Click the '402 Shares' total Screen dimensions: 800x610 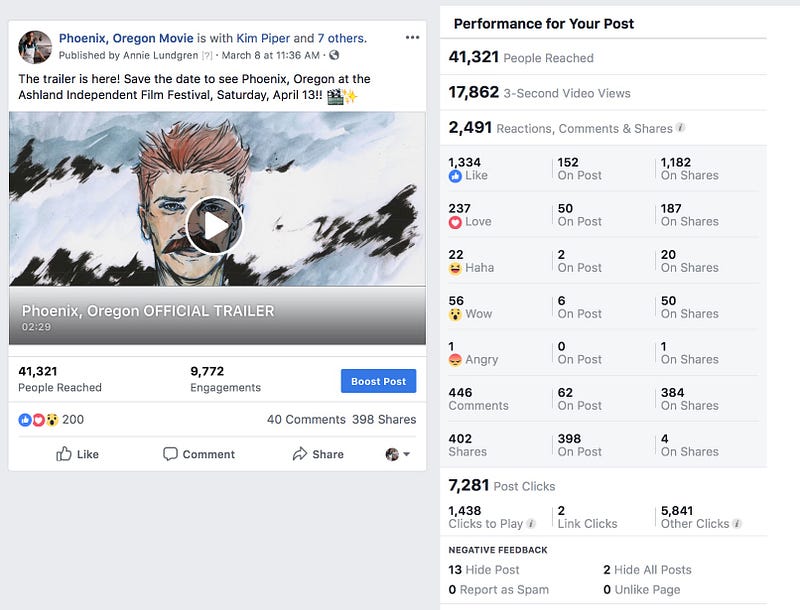(467, 445)
